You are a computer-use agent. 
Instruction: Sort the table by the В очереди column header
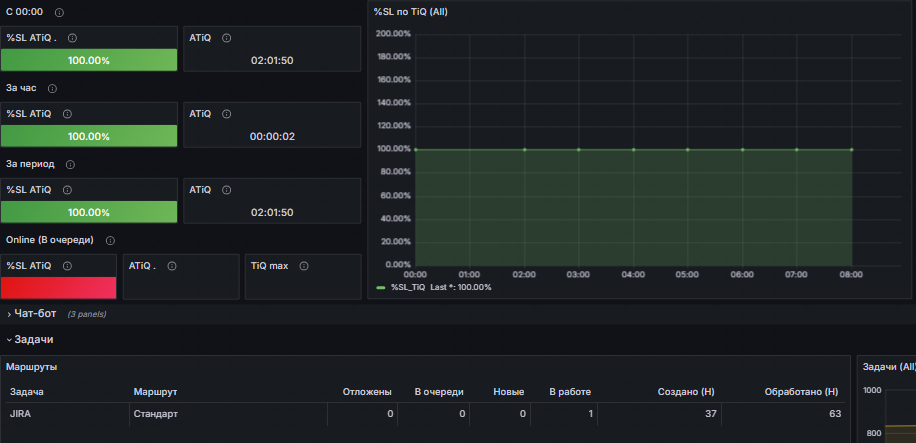(439, 392)
